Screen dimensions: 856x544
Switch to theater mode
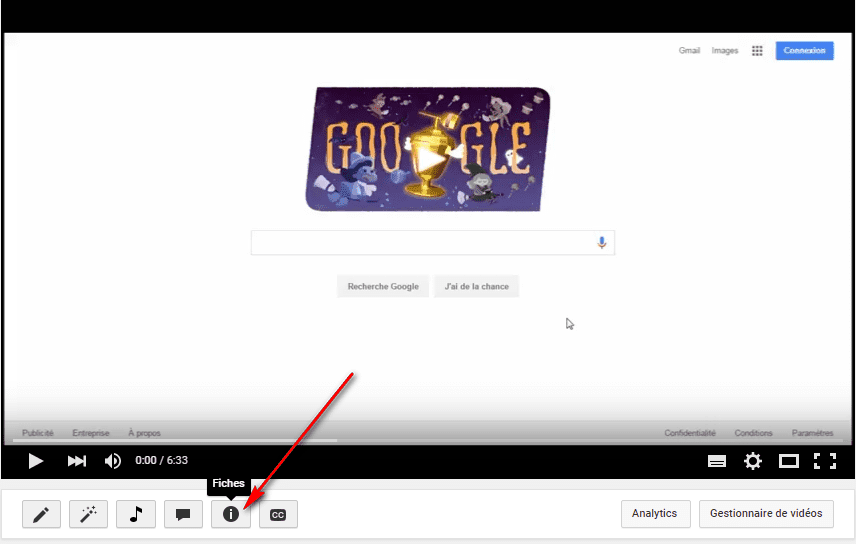click(789, 462)
